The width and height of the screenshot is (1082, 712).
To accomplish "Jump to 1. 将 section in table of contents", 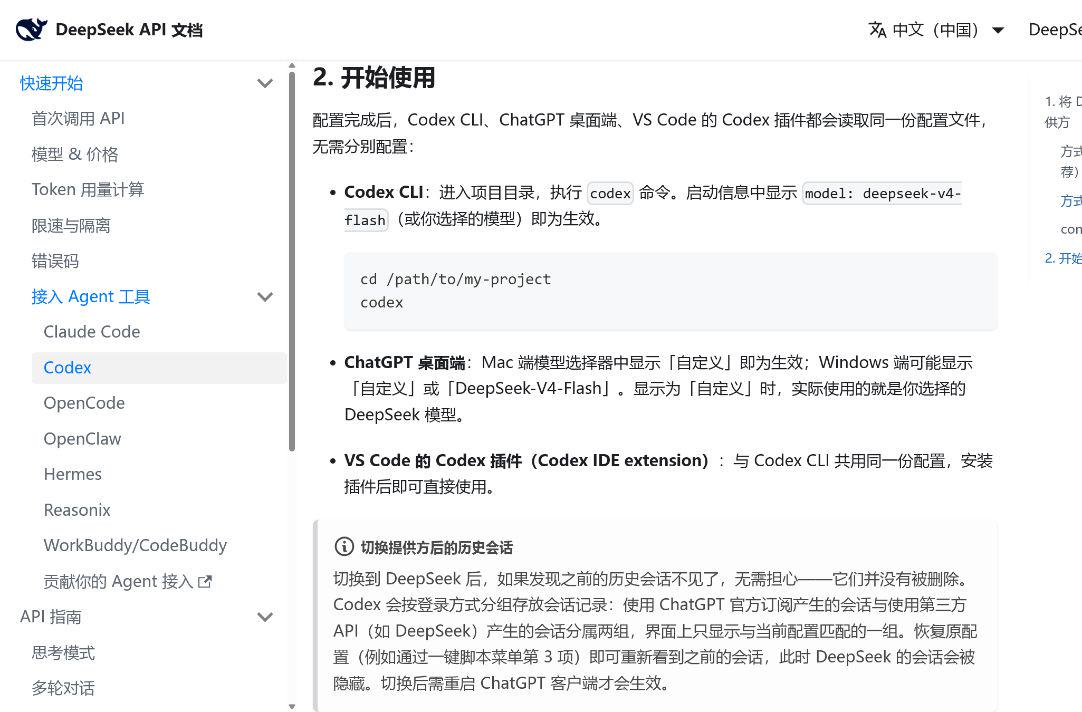I will 1063,112.
